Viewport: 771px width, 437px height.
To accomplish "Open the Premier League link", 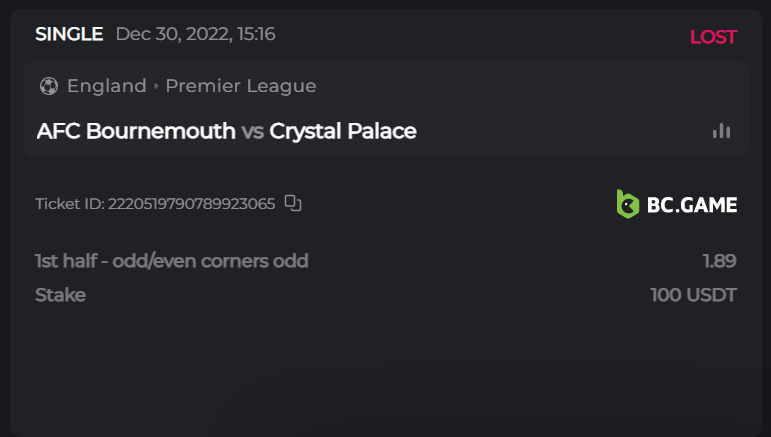I will (241, 86).
